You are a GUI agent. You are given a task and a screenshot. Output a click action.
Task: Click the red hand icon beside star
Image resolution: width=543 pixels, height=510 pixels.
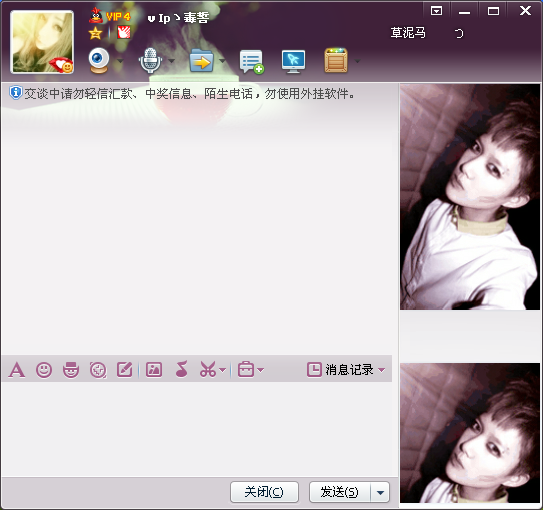124,33
